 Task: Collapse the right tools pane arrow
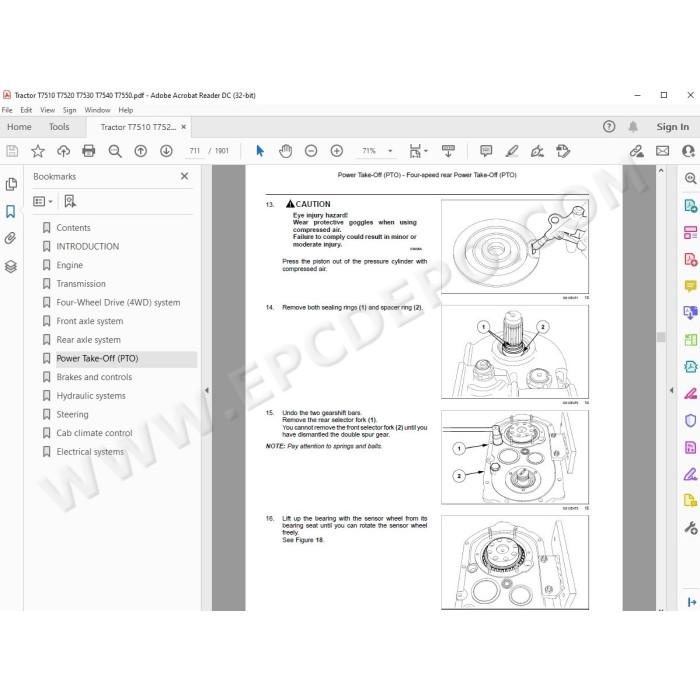coord(672,390)
